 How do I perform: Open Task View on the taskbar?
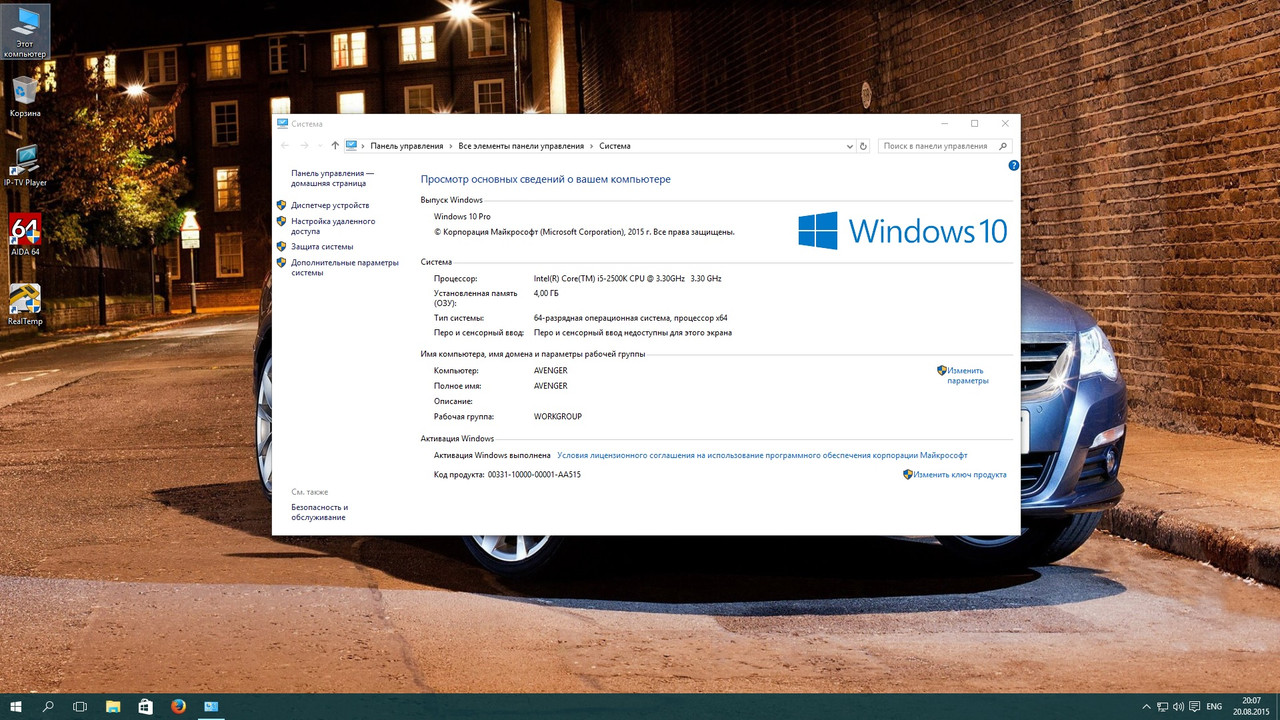point(80,707)
